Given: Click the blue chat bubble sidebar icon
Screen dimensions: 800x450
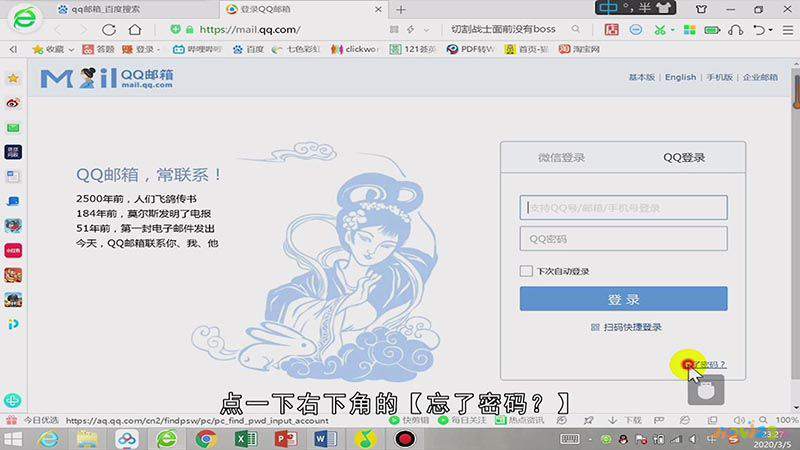Looking at the screenshot, I should 13,201.
